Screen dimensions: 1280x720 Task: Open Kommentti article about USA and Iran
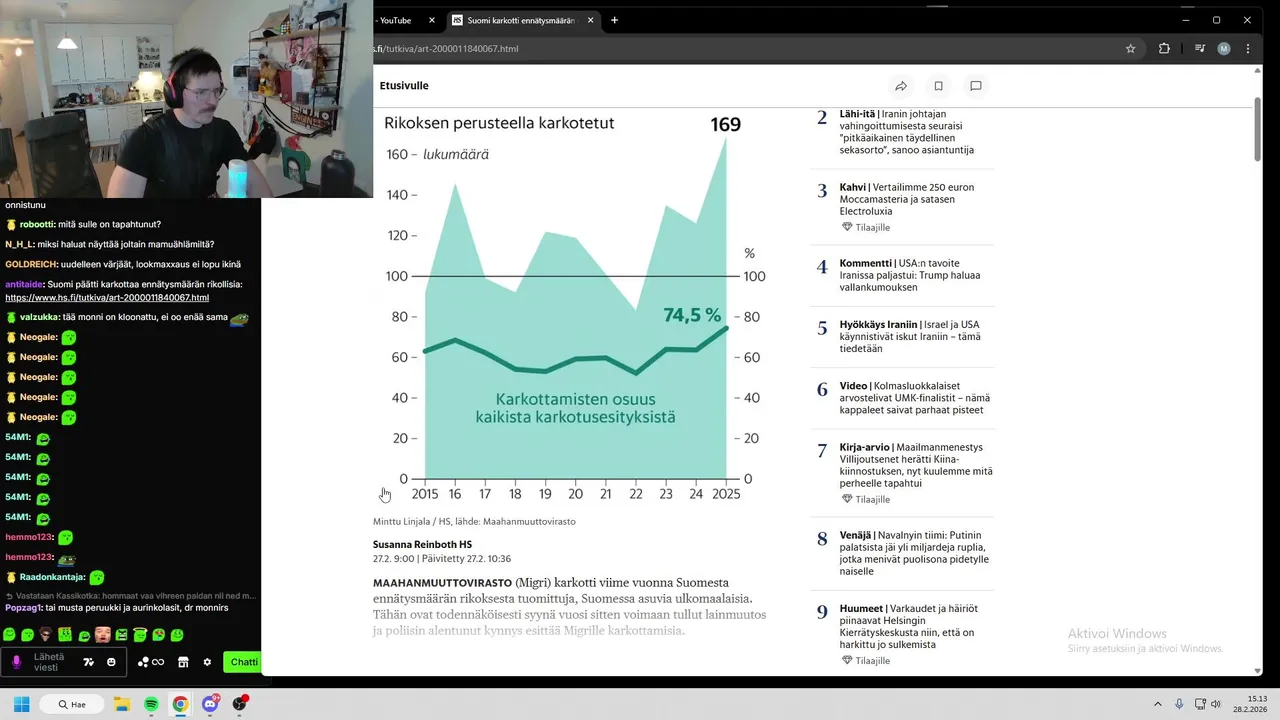click(910, 275)
